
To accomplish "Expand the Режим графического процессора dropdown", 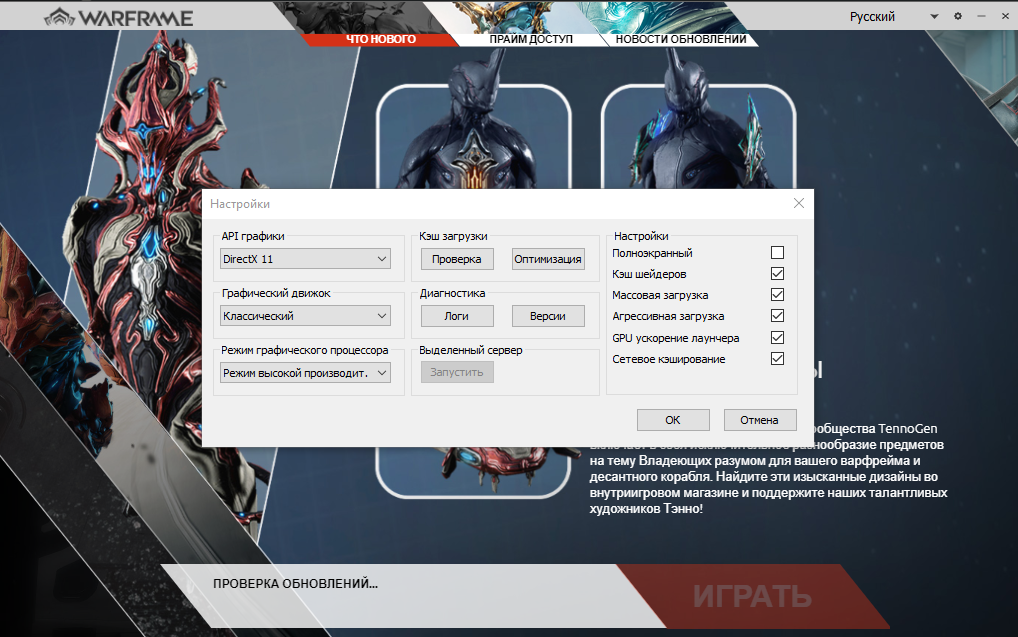I will point(305,373).
